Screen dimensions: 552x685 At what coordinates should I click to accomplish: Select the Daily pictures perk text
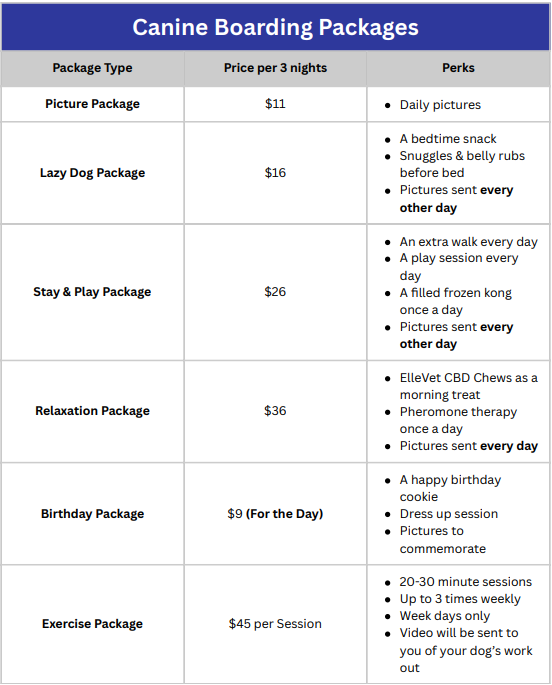point(440,105)
